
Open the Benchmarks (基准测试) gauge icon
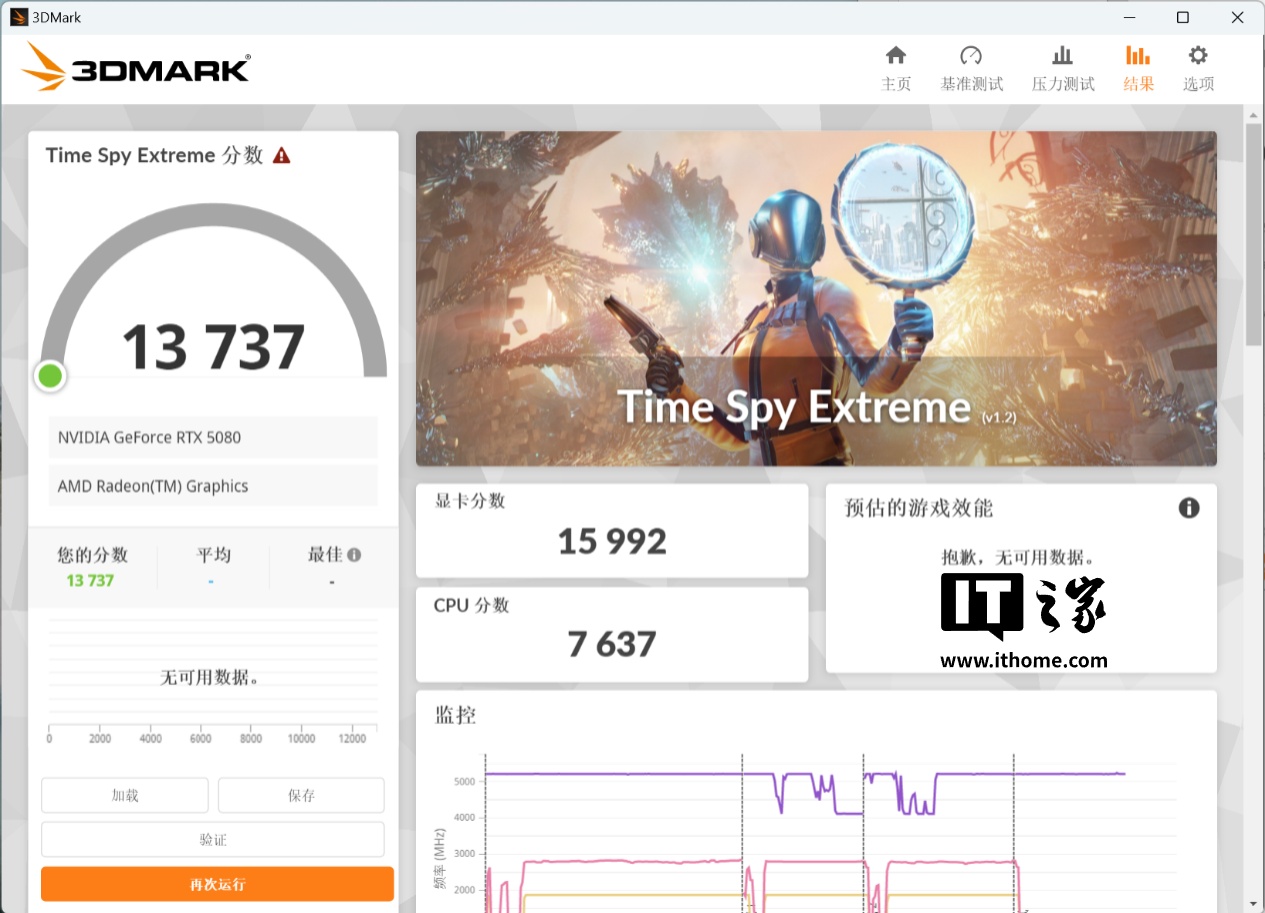pos(970,56)
